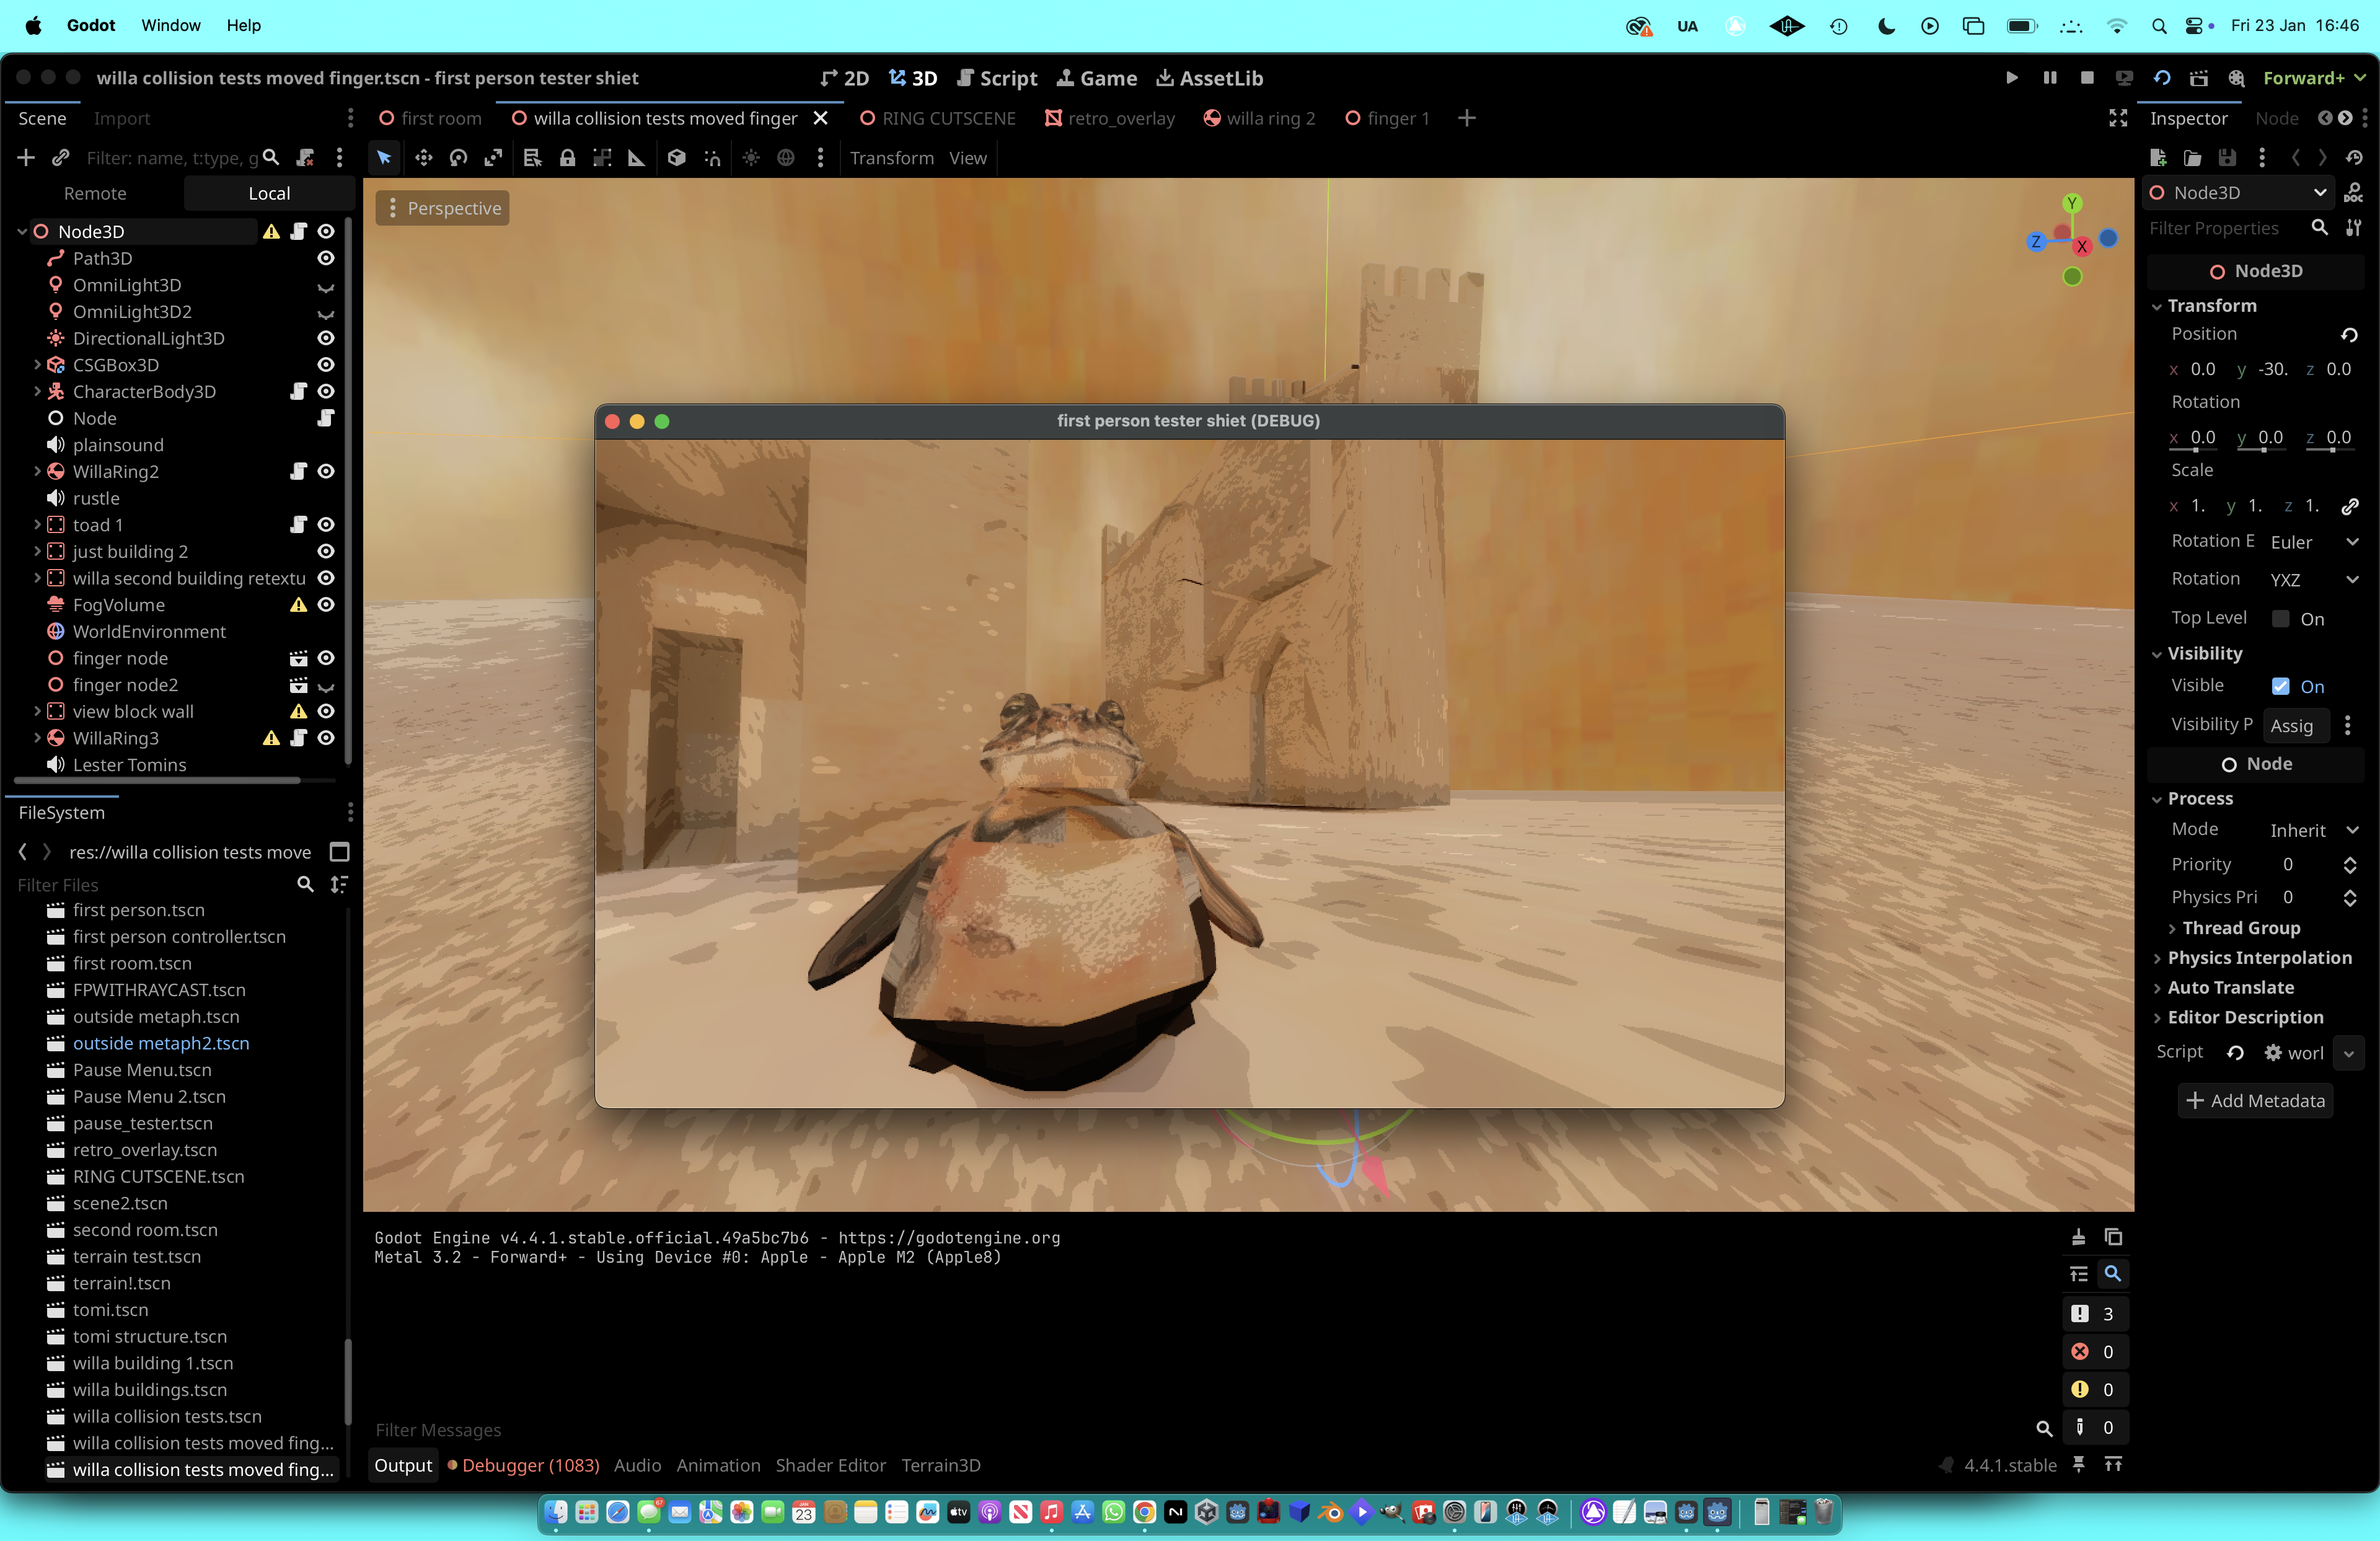The image size is (2380, 1541).
Task: Click the lock selected node icon
Action: (x=567, y=158)
